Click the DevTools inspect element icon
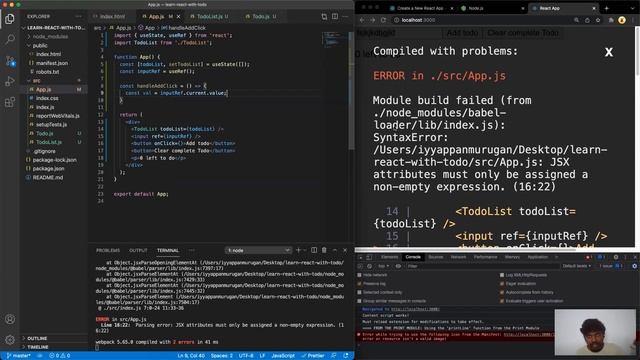 (360, 257)
